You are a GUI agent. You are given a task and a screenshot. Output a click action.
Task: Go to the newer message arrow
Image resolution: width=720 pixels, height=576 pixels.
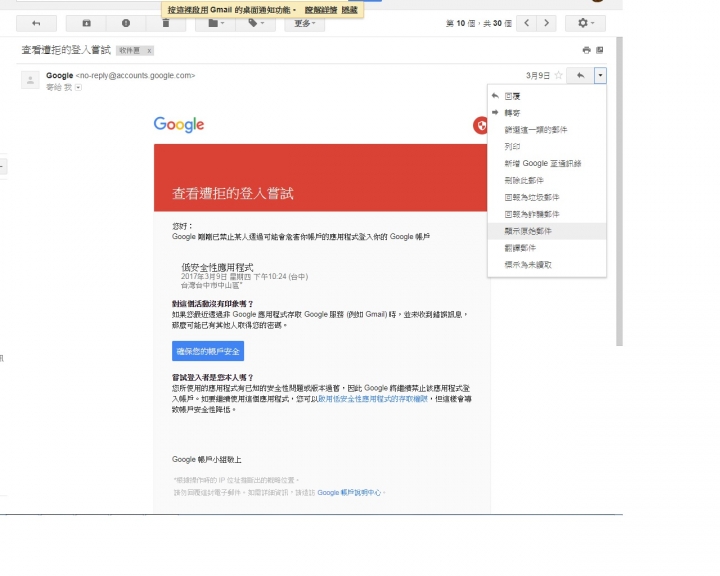click(x=527, y=23)
